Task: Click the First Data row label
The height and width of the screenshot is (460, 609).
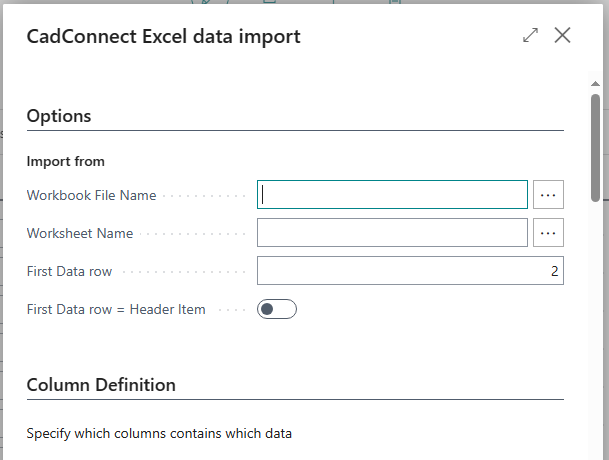Action: point(69,271)
